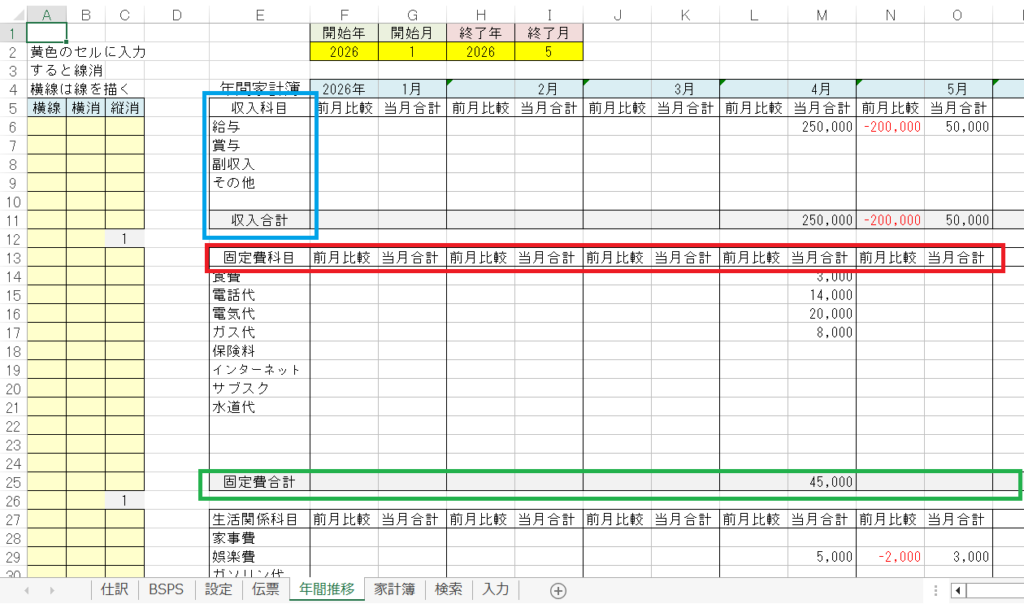Add a new sheet with the plus icon
This screenshot has height=604, width=1024.
tap(558, 591)
